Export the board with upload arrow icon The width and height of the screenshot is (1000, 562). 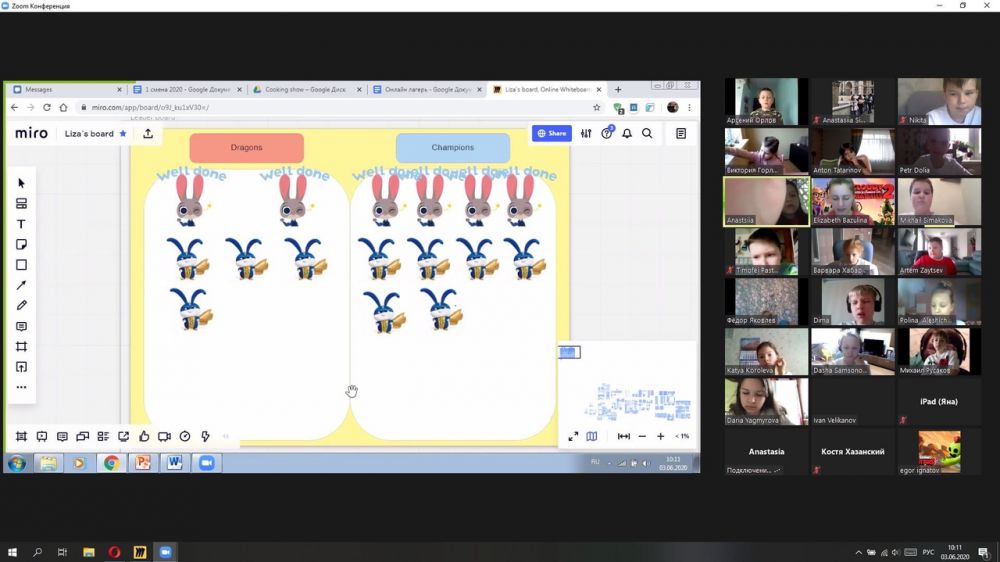click(x=148, y=133)
